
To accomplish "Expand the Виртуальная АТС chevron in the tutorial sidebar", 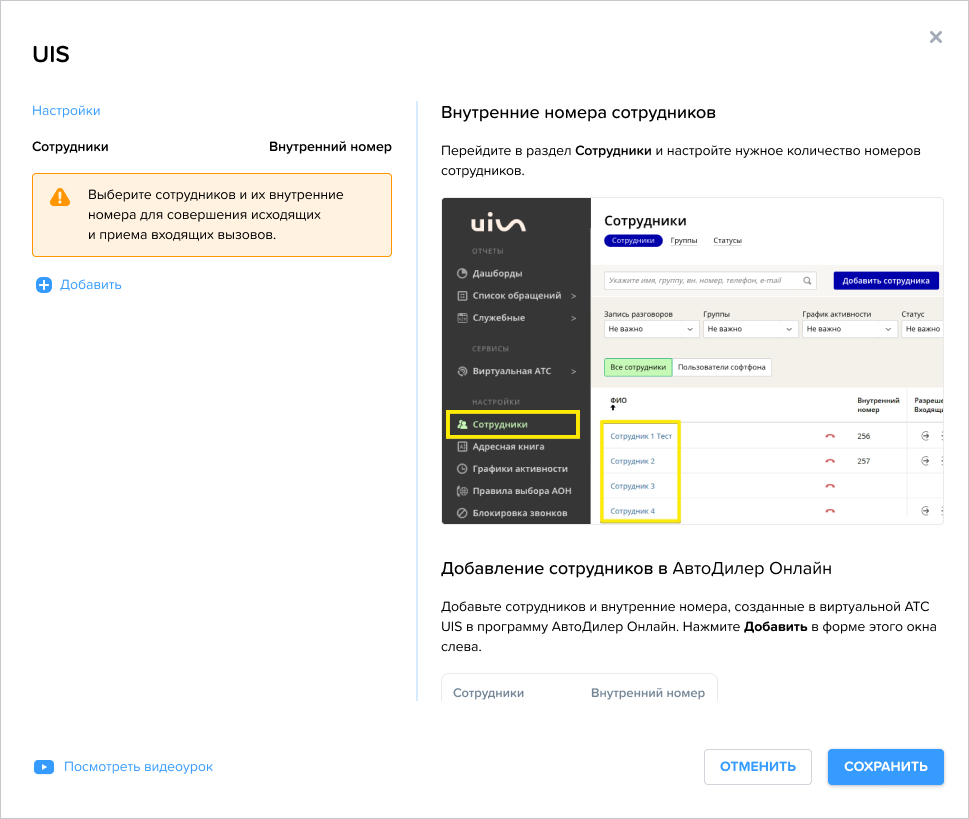I will pyautogui.click(x=573, y=371).
